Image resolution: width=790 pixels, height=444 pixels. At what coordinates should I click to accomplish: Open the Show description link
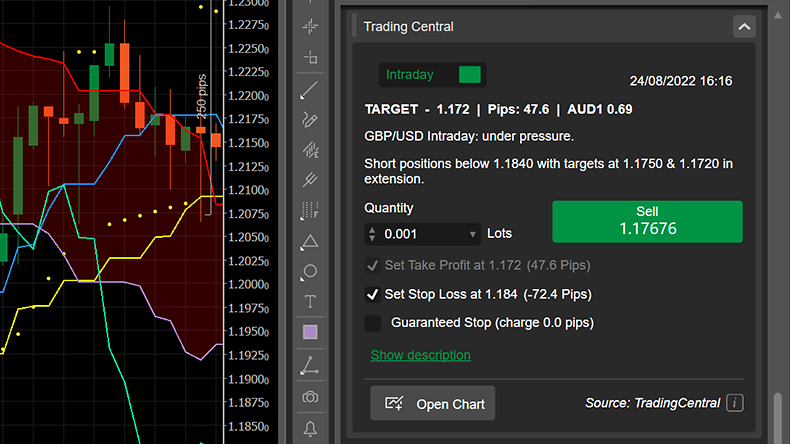(421, 355)
